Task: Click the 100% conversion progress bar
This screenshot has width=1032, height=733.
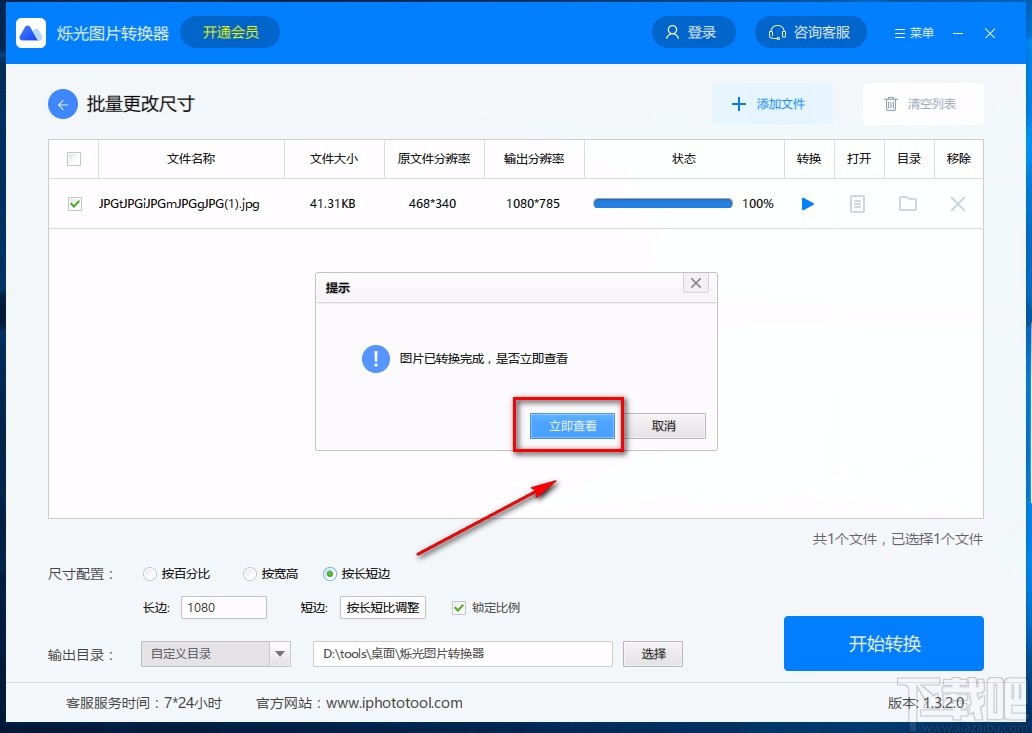Action: coord(662,203)
